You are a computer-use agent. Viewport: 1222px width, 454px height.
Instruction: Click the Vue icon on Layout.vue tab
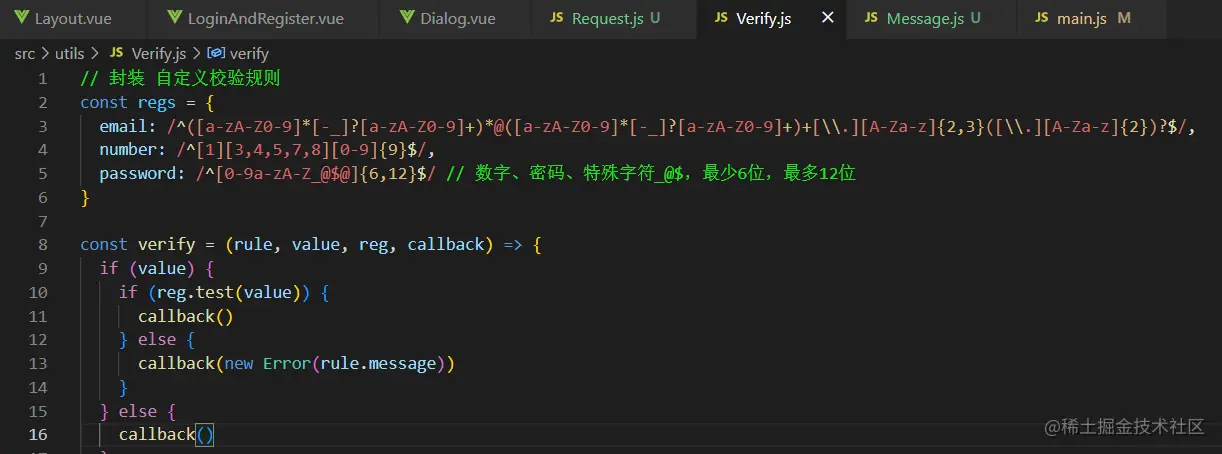tap(21, 18)
